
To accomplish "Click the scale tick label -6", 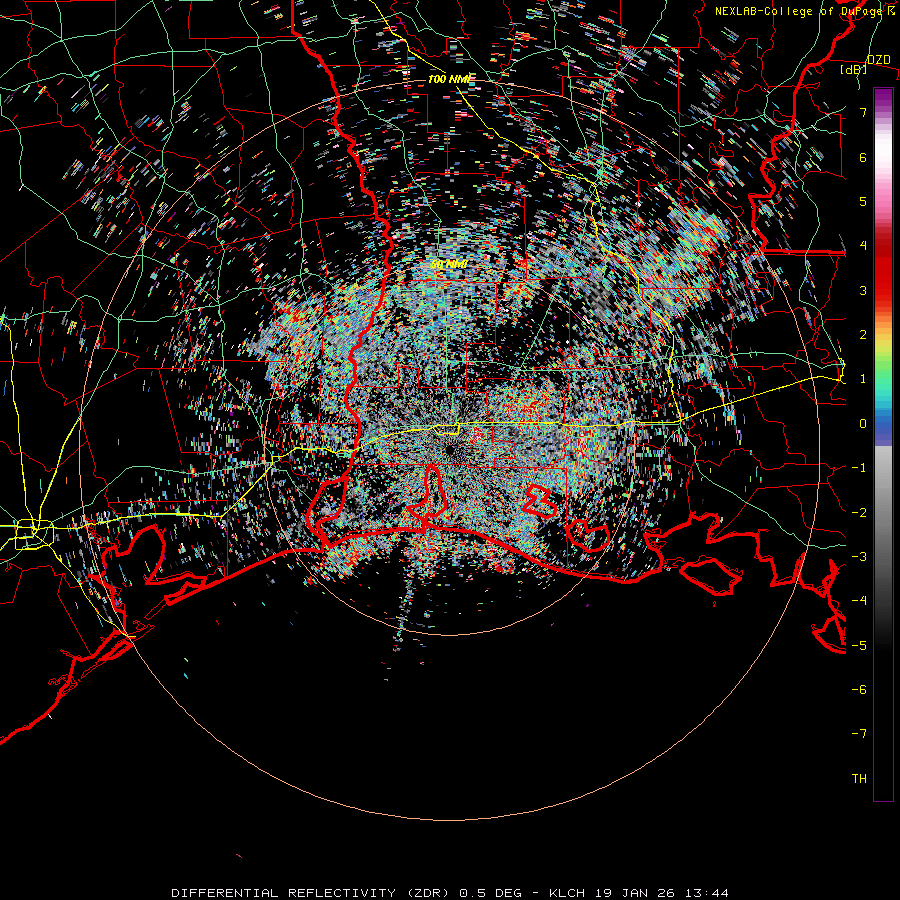I will coord(859,689).
